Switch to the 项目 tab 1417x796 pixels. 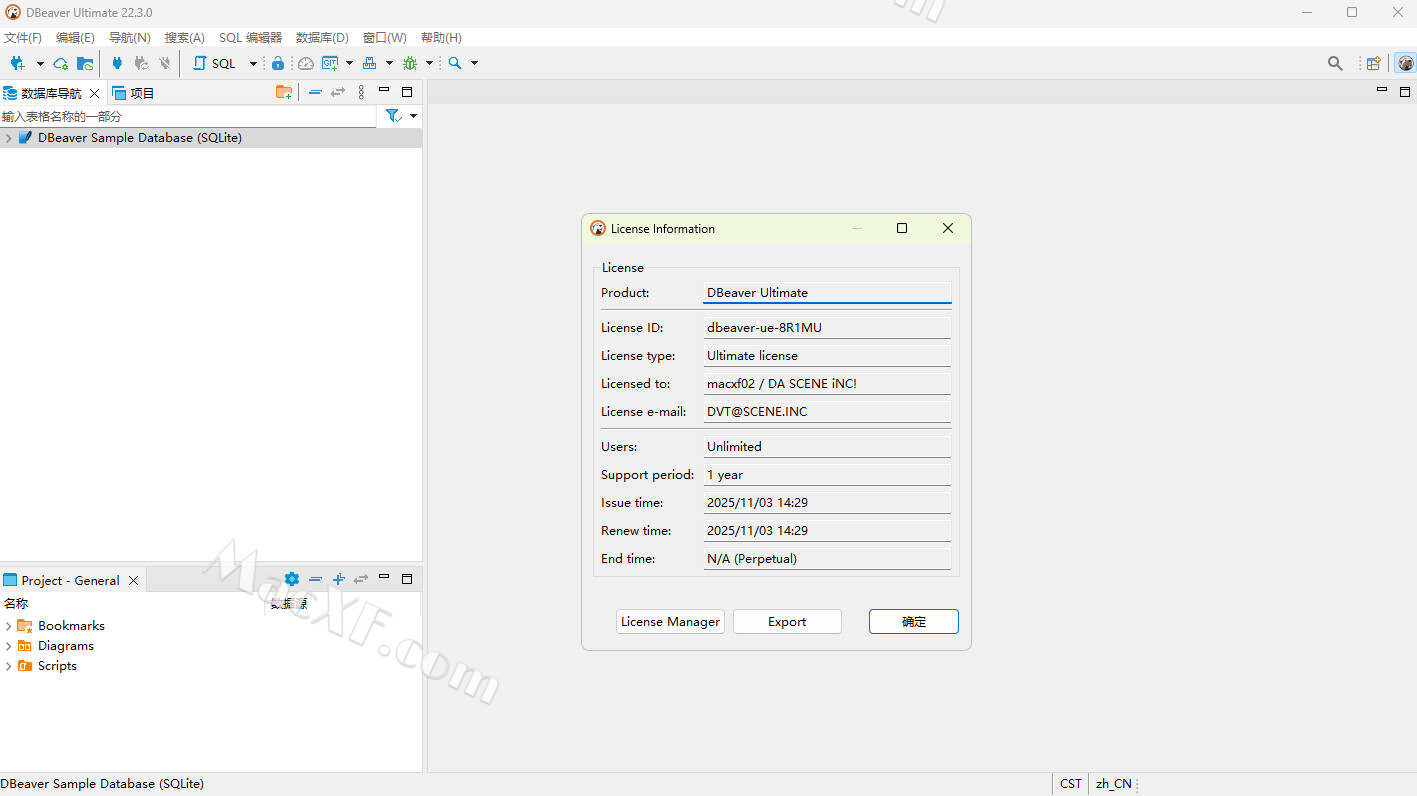134,93
